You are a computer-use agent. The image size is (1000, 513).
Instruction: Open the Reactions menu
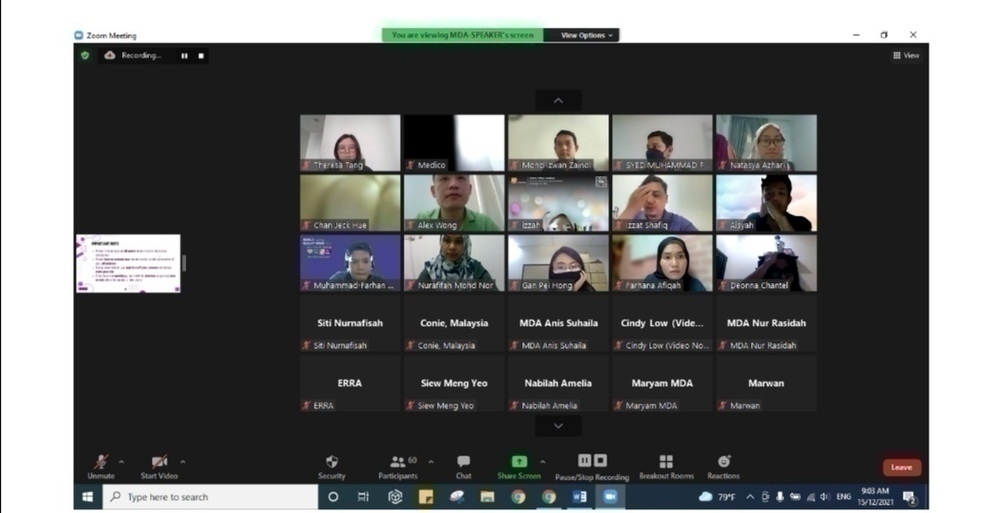(723, 463)
